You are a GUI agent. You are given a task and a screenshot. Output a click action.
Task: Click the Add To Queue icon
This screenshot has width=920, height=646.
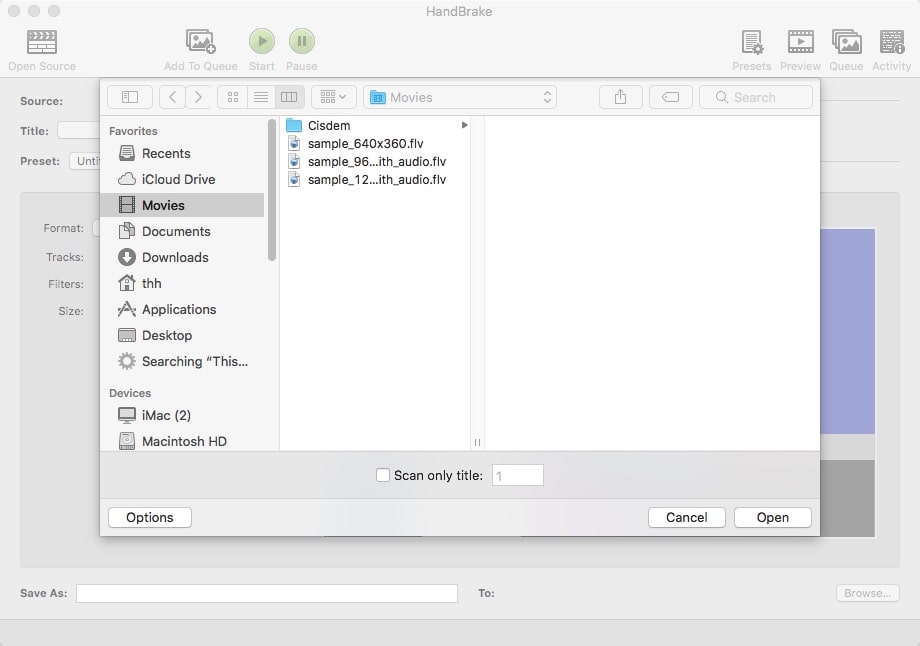(201, 42)
